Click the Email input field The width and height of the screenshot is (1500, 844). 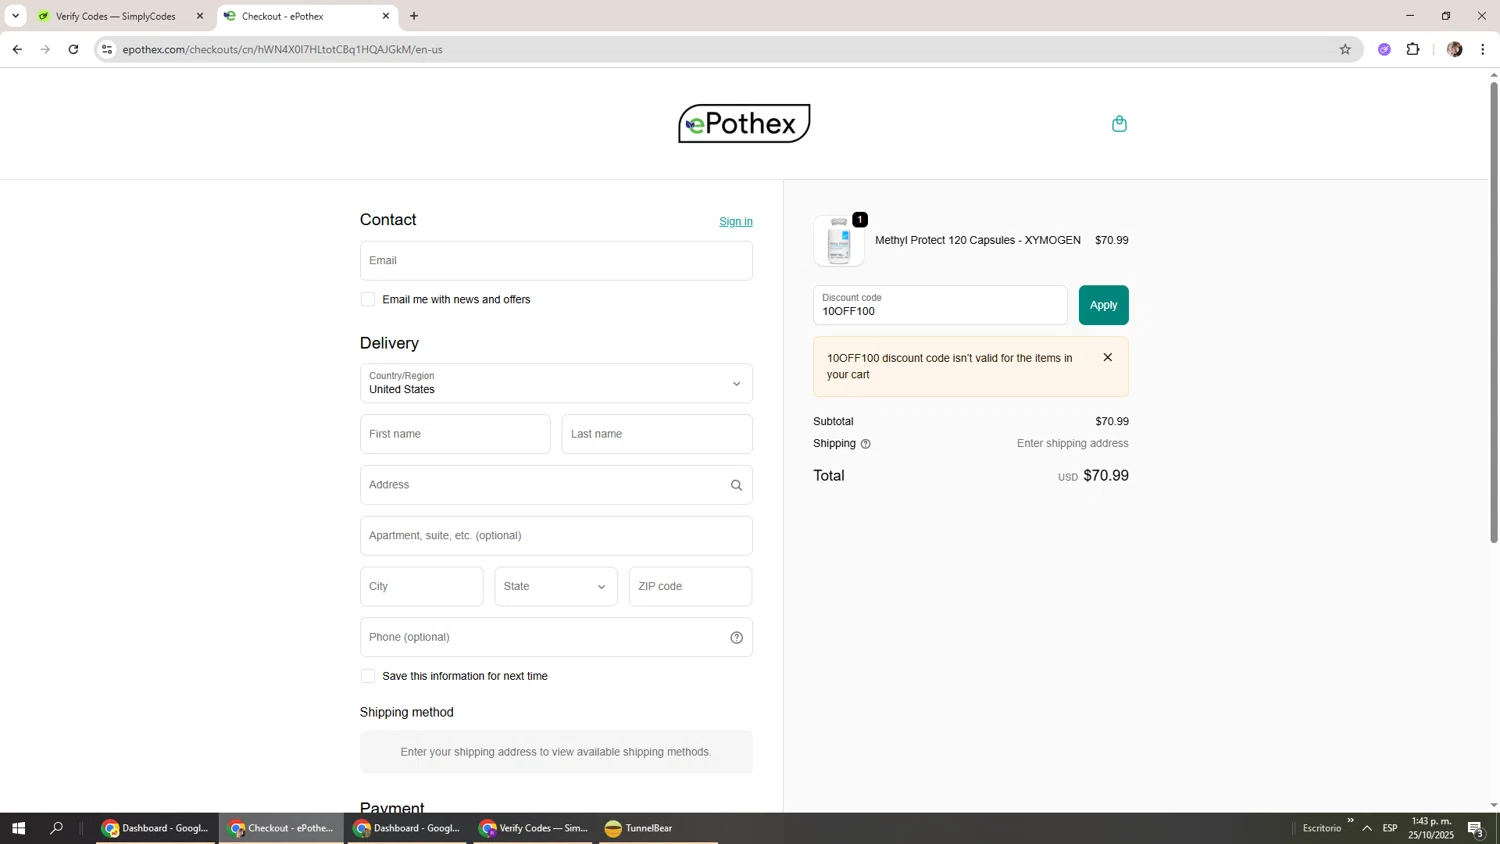[x=556, y=261]
